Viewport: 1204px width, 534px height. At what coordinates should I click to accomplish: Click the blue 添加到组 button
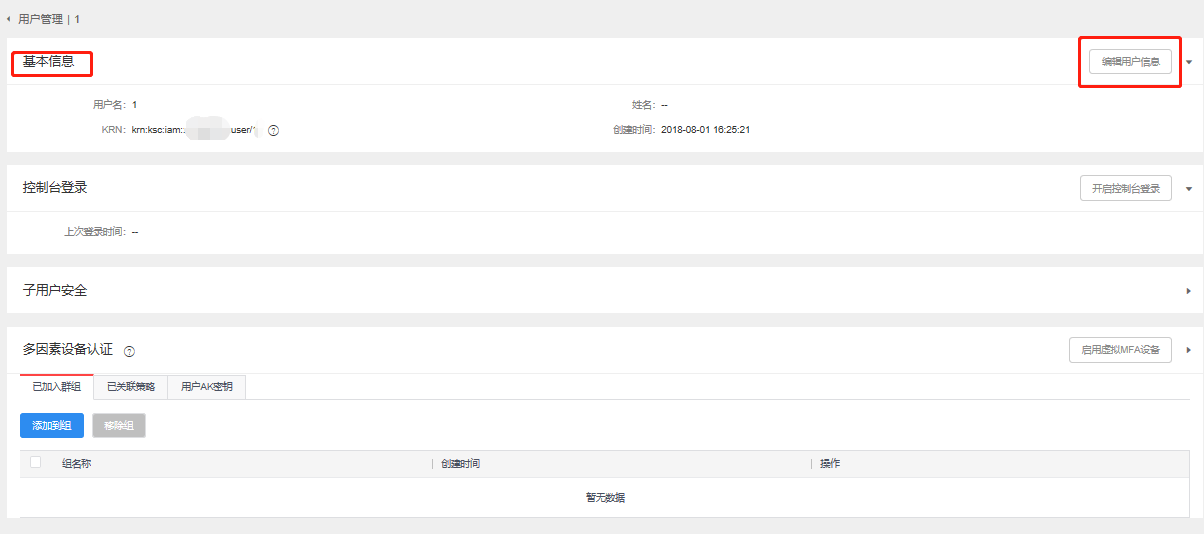coord(52,425)
